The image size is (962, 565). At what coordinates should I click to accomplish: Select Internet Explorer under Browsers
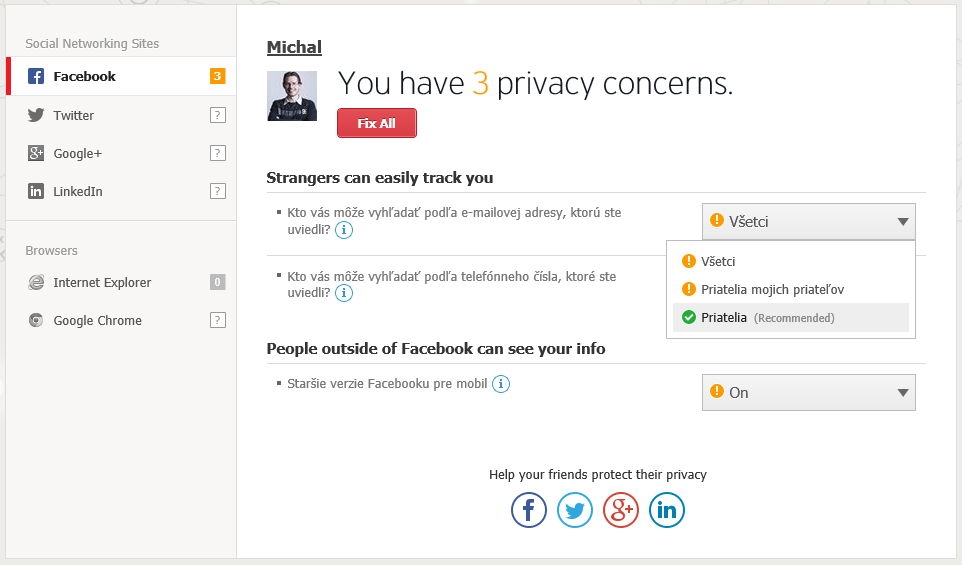(102, 282)
